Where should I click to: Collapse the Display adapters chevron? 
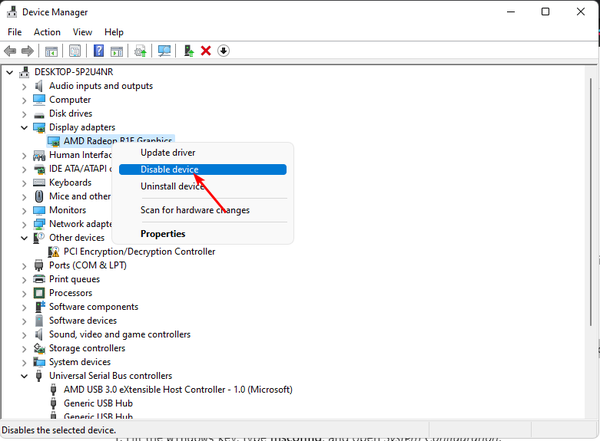[x=24, y=127]
